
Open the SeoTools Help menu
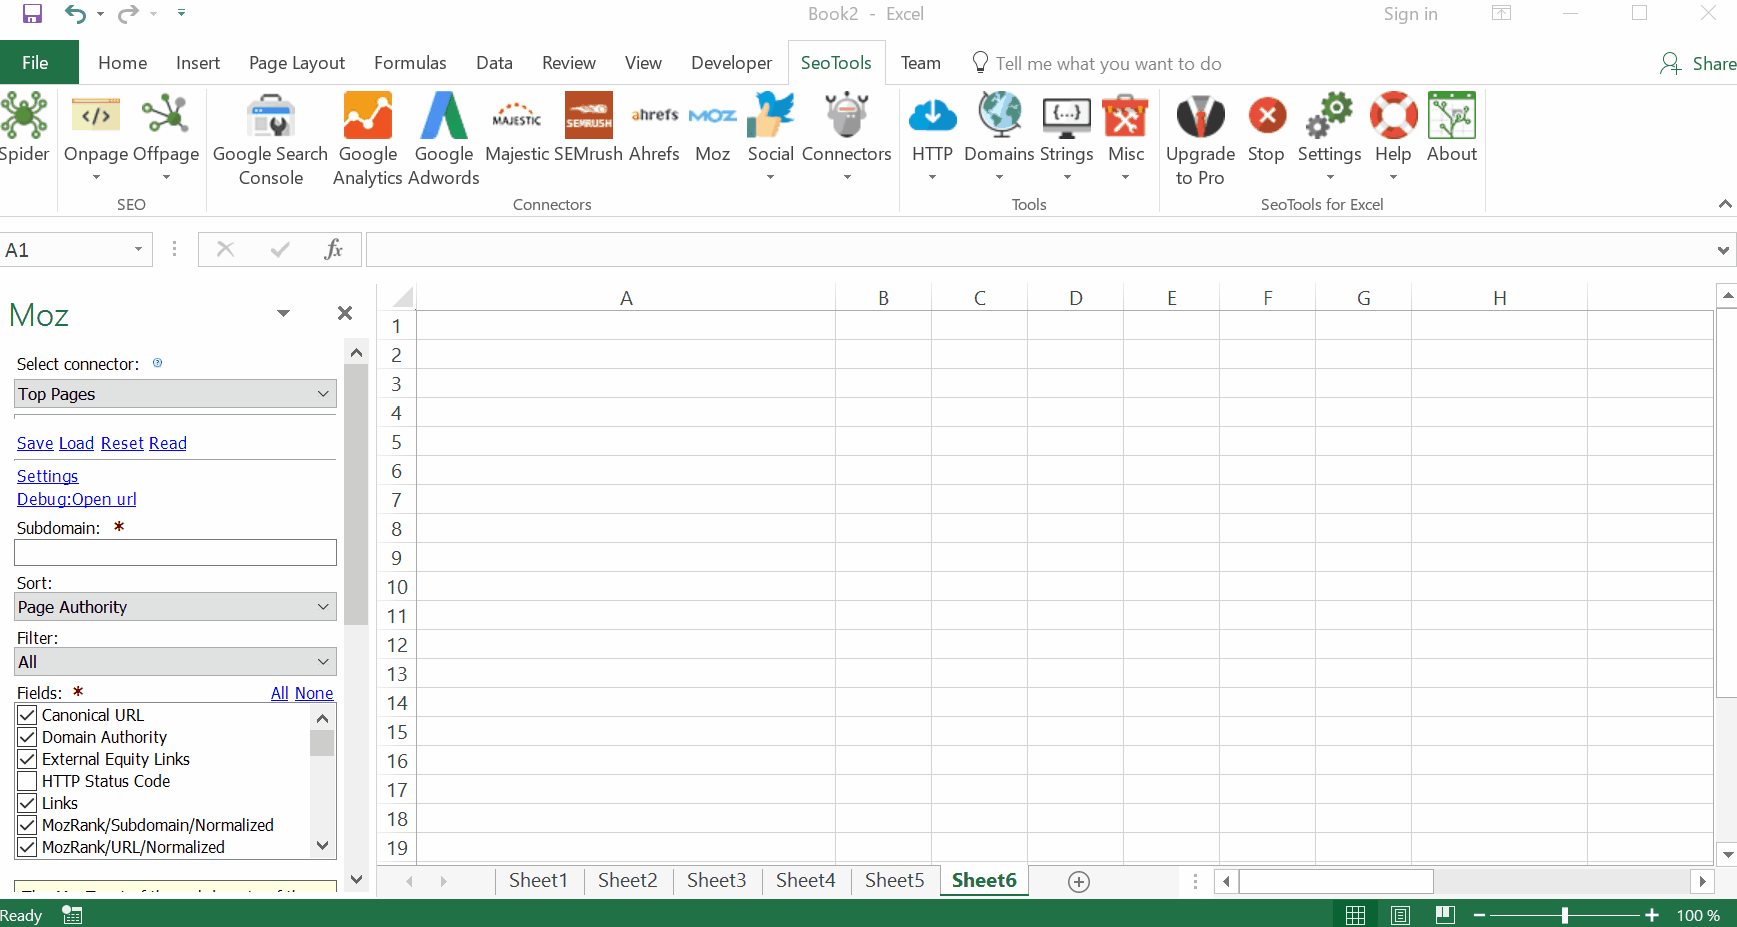coord(1393,137)
